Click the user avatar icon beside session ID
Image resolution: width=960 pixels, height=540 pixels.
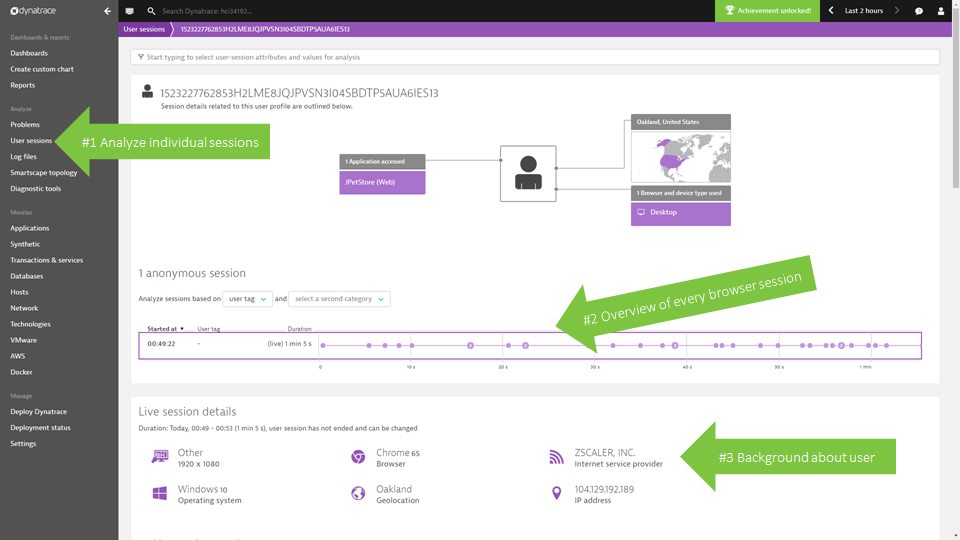(x=147, y=91)
